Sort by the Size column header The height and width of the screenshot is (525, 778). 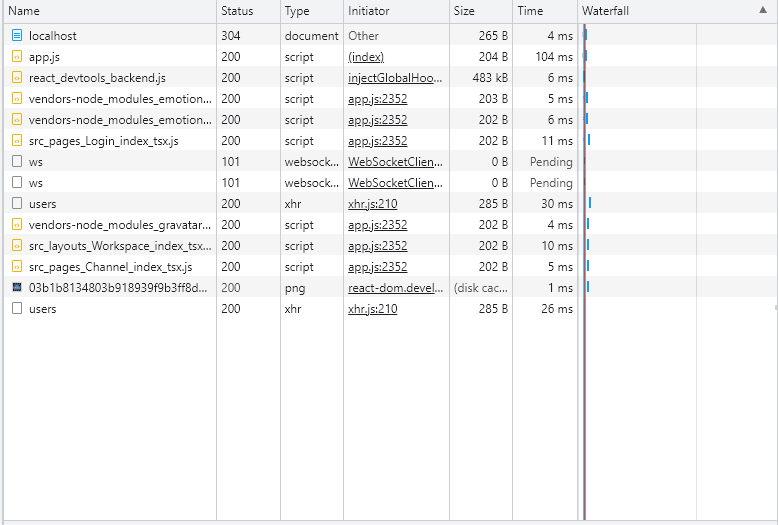pos(481,11)
